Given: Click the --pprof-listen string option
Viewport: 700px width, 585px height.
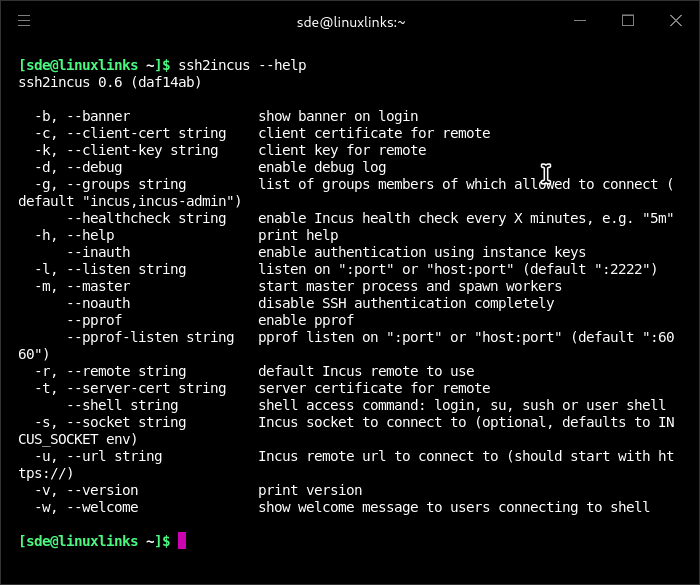Looking at the screenshot, I should pos(150,337).
